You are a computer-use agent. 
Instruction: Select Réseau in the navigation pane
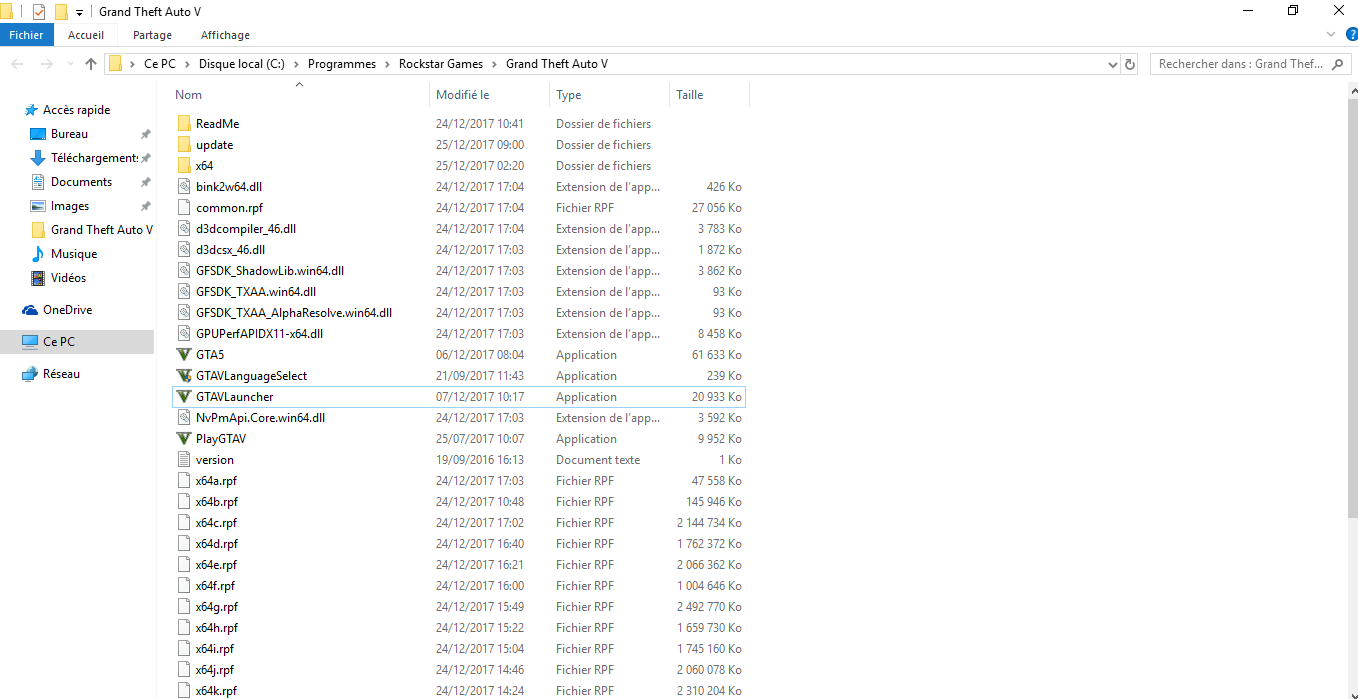tap(61, 374)
